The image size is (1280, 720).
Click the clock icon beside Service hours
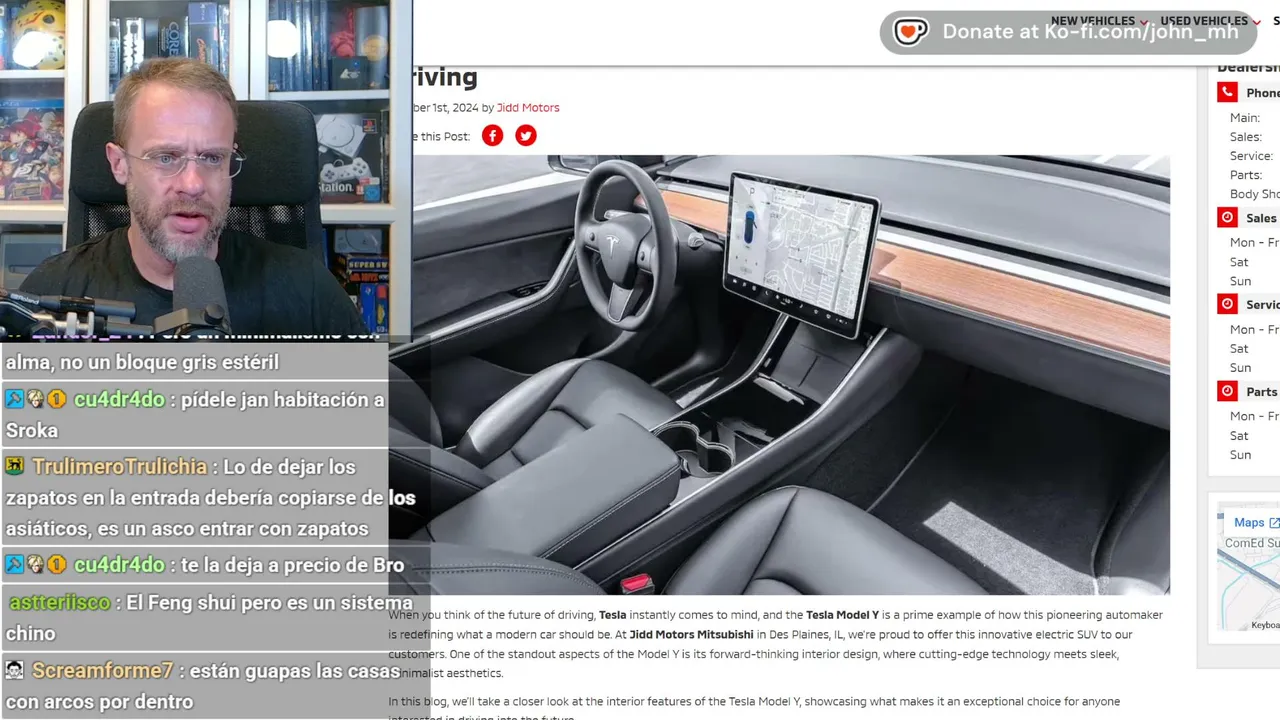(x=1227, y=304)
